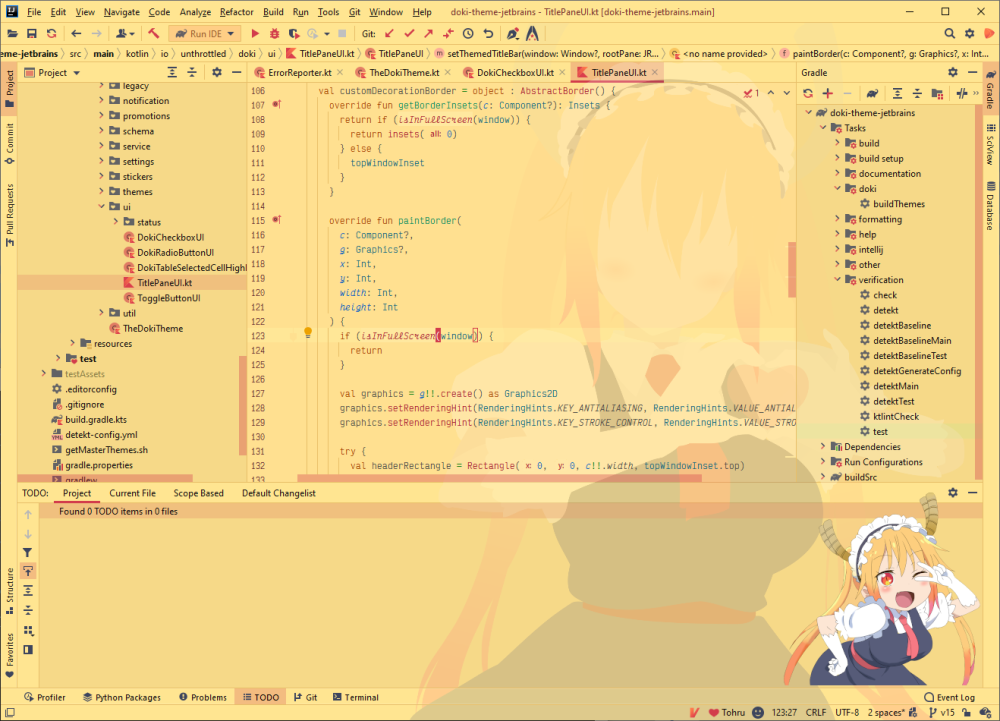Image resolution: width=1000 pixels, height=721 pixels.
Task: Collapse the ui folder in Project tree
Action: [x=101, y=207]
